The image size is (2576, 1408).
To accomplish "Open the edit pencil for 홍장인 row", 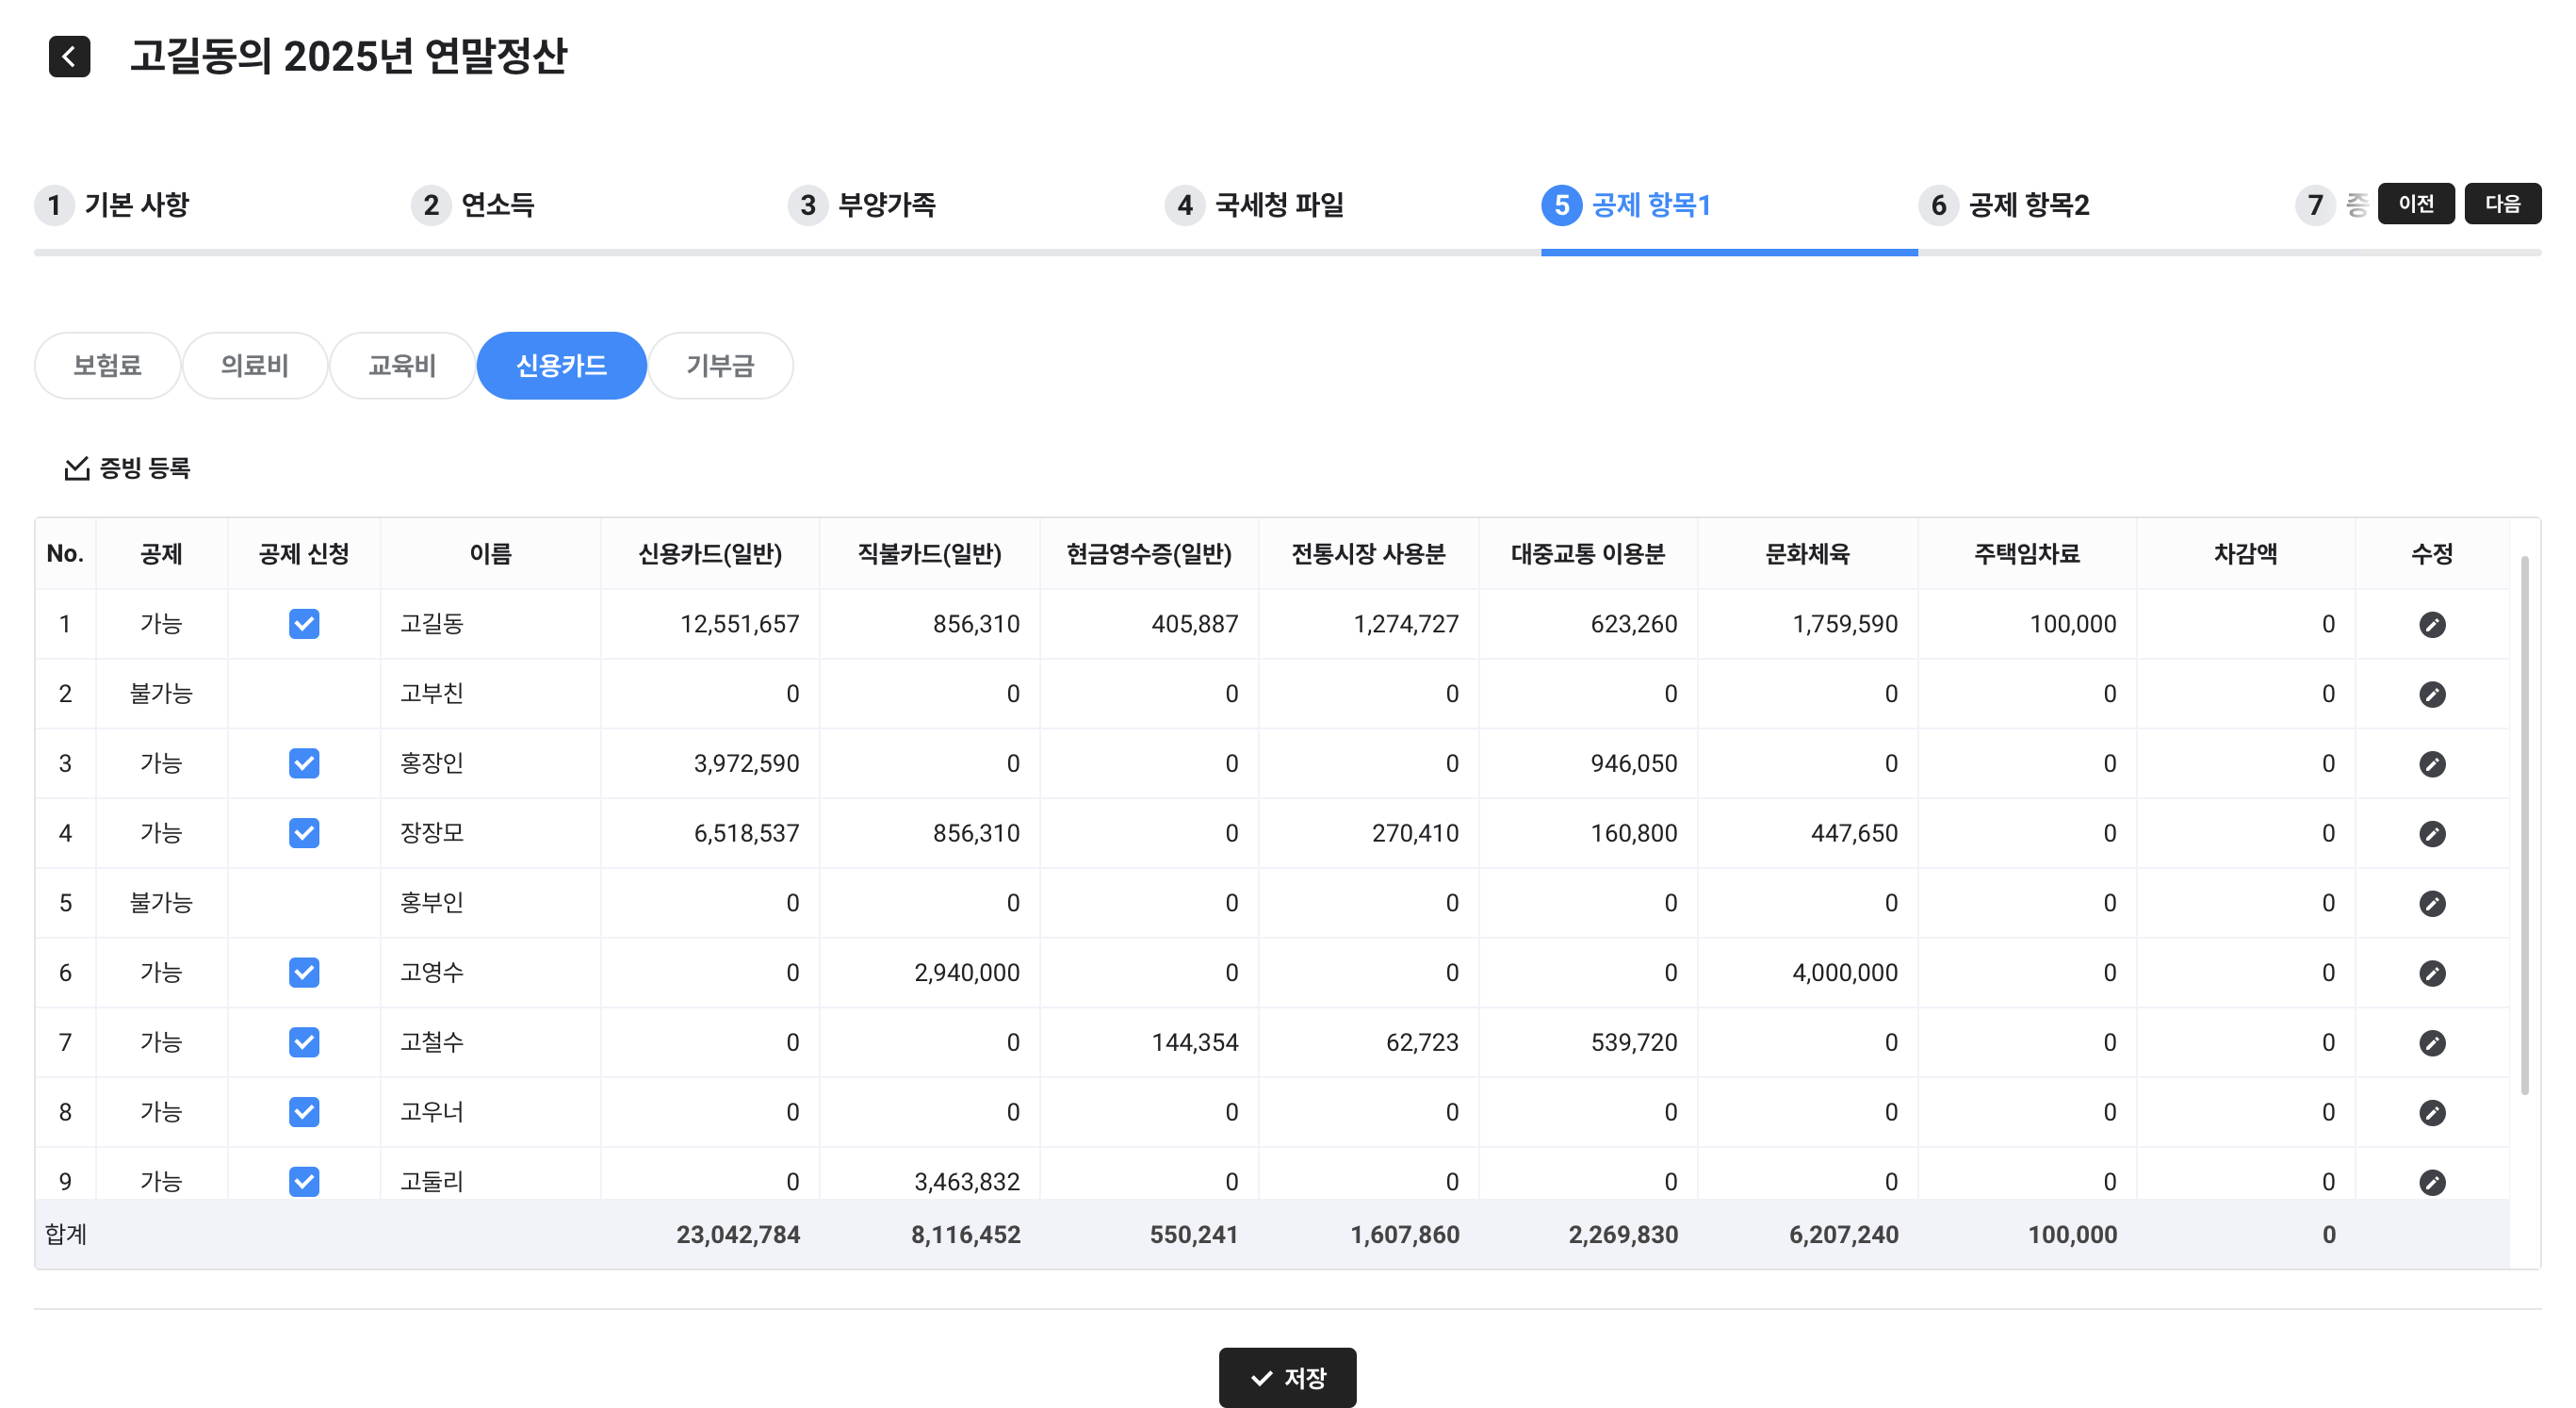I will click(x=2431, y=764).
